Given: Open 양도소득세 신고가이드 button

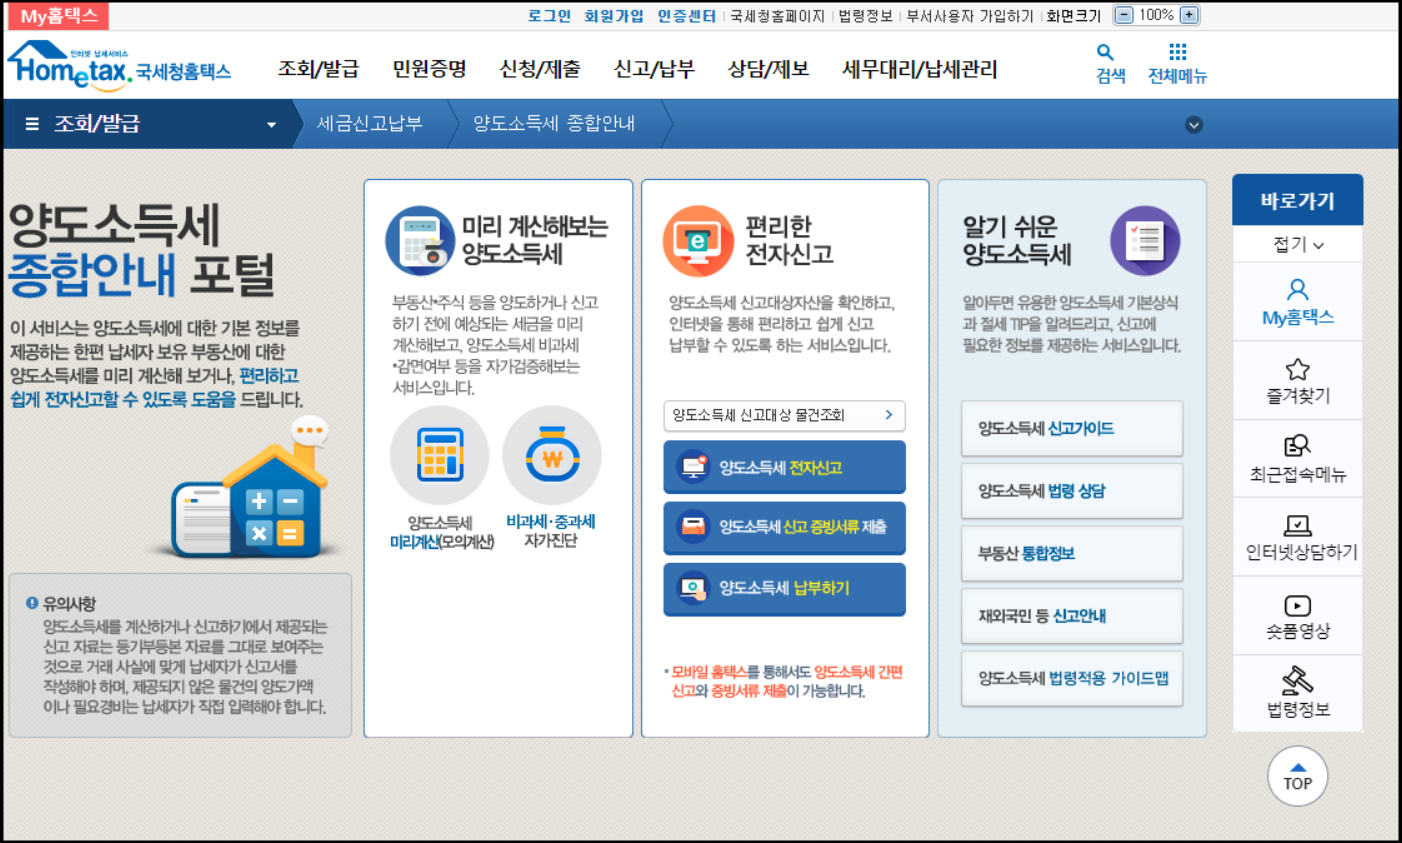Looking at the screenshot, I should pos(1072,428).
